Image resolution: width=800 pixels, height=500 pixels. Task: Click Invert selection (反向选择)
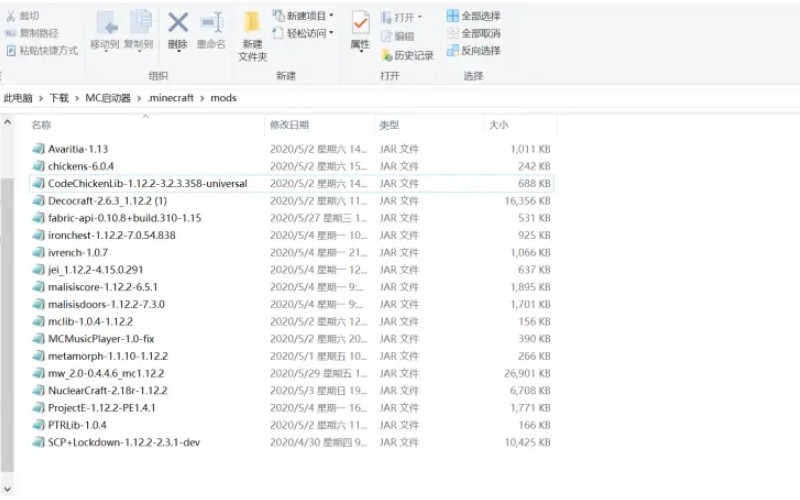tap(473, 50)
